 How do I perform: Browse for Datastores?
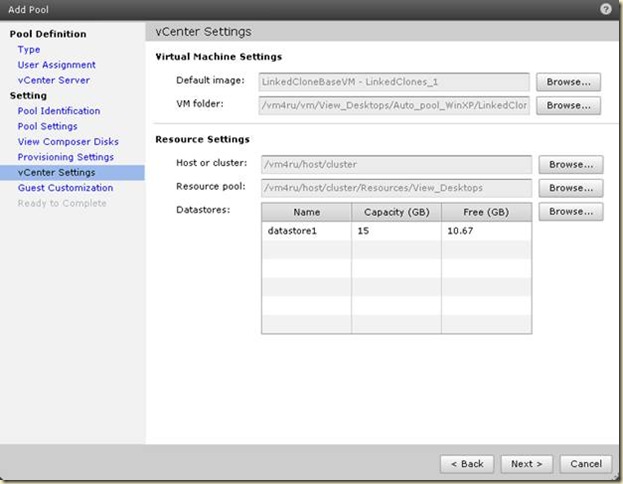[x=570, y=212]
